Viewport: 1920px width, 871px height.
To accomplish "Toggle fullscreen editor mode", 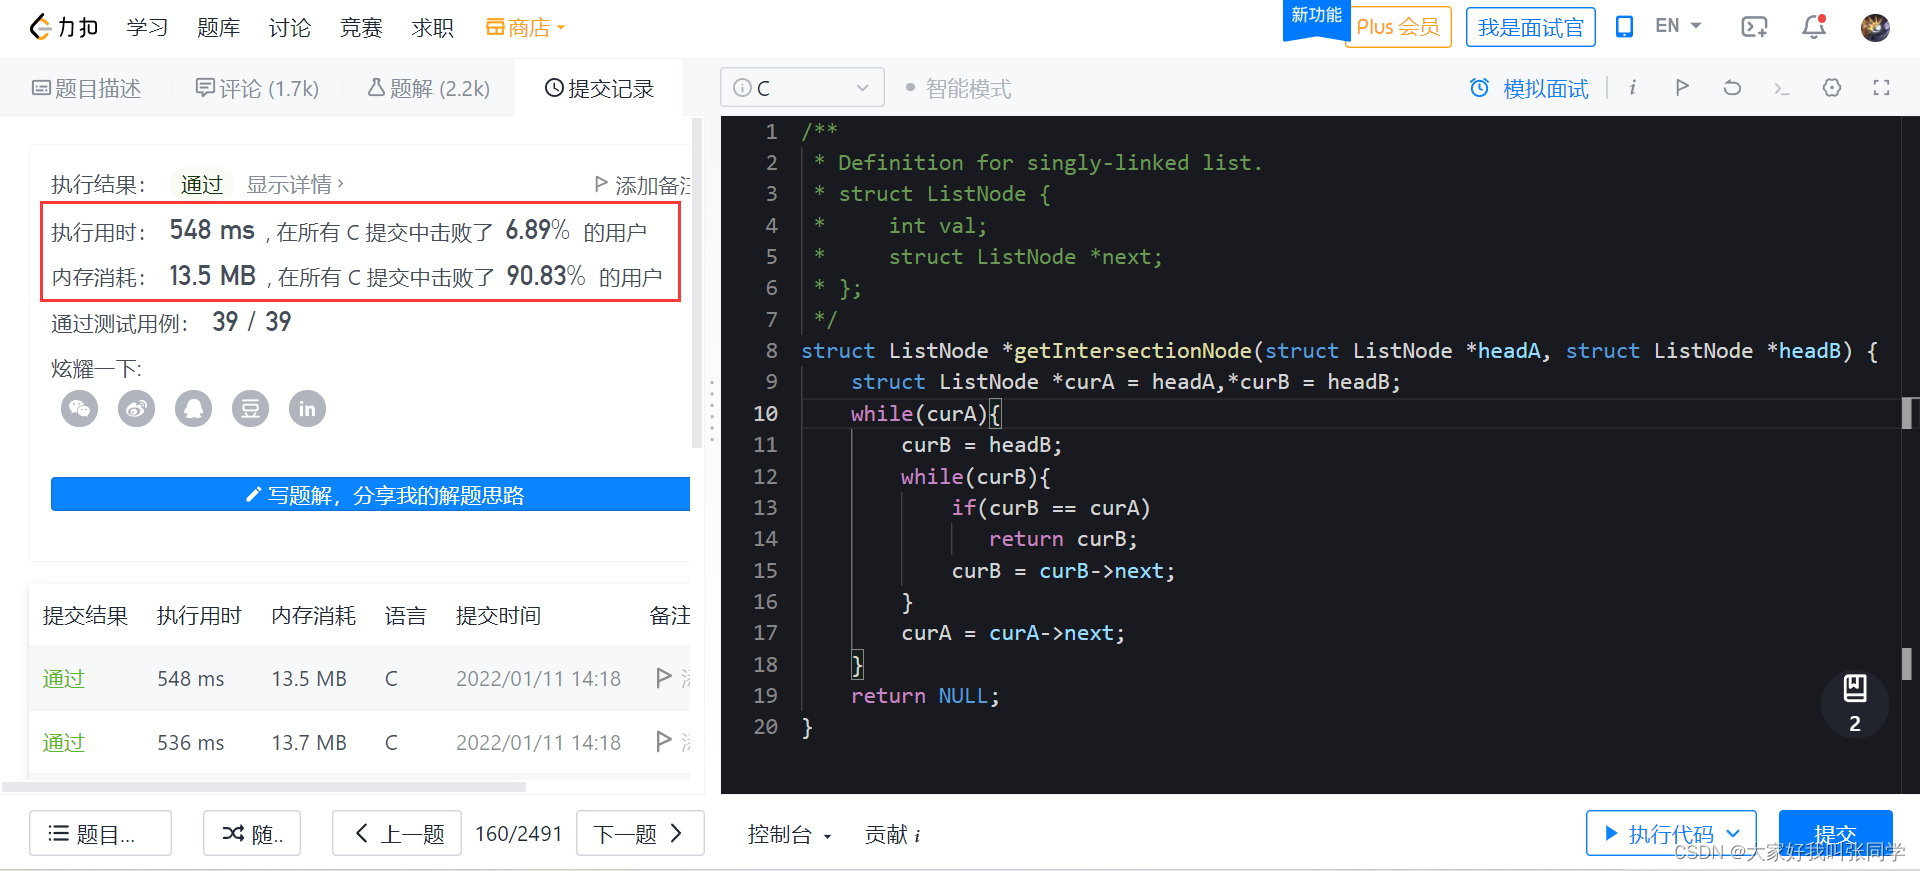I will pos(1881,88).
